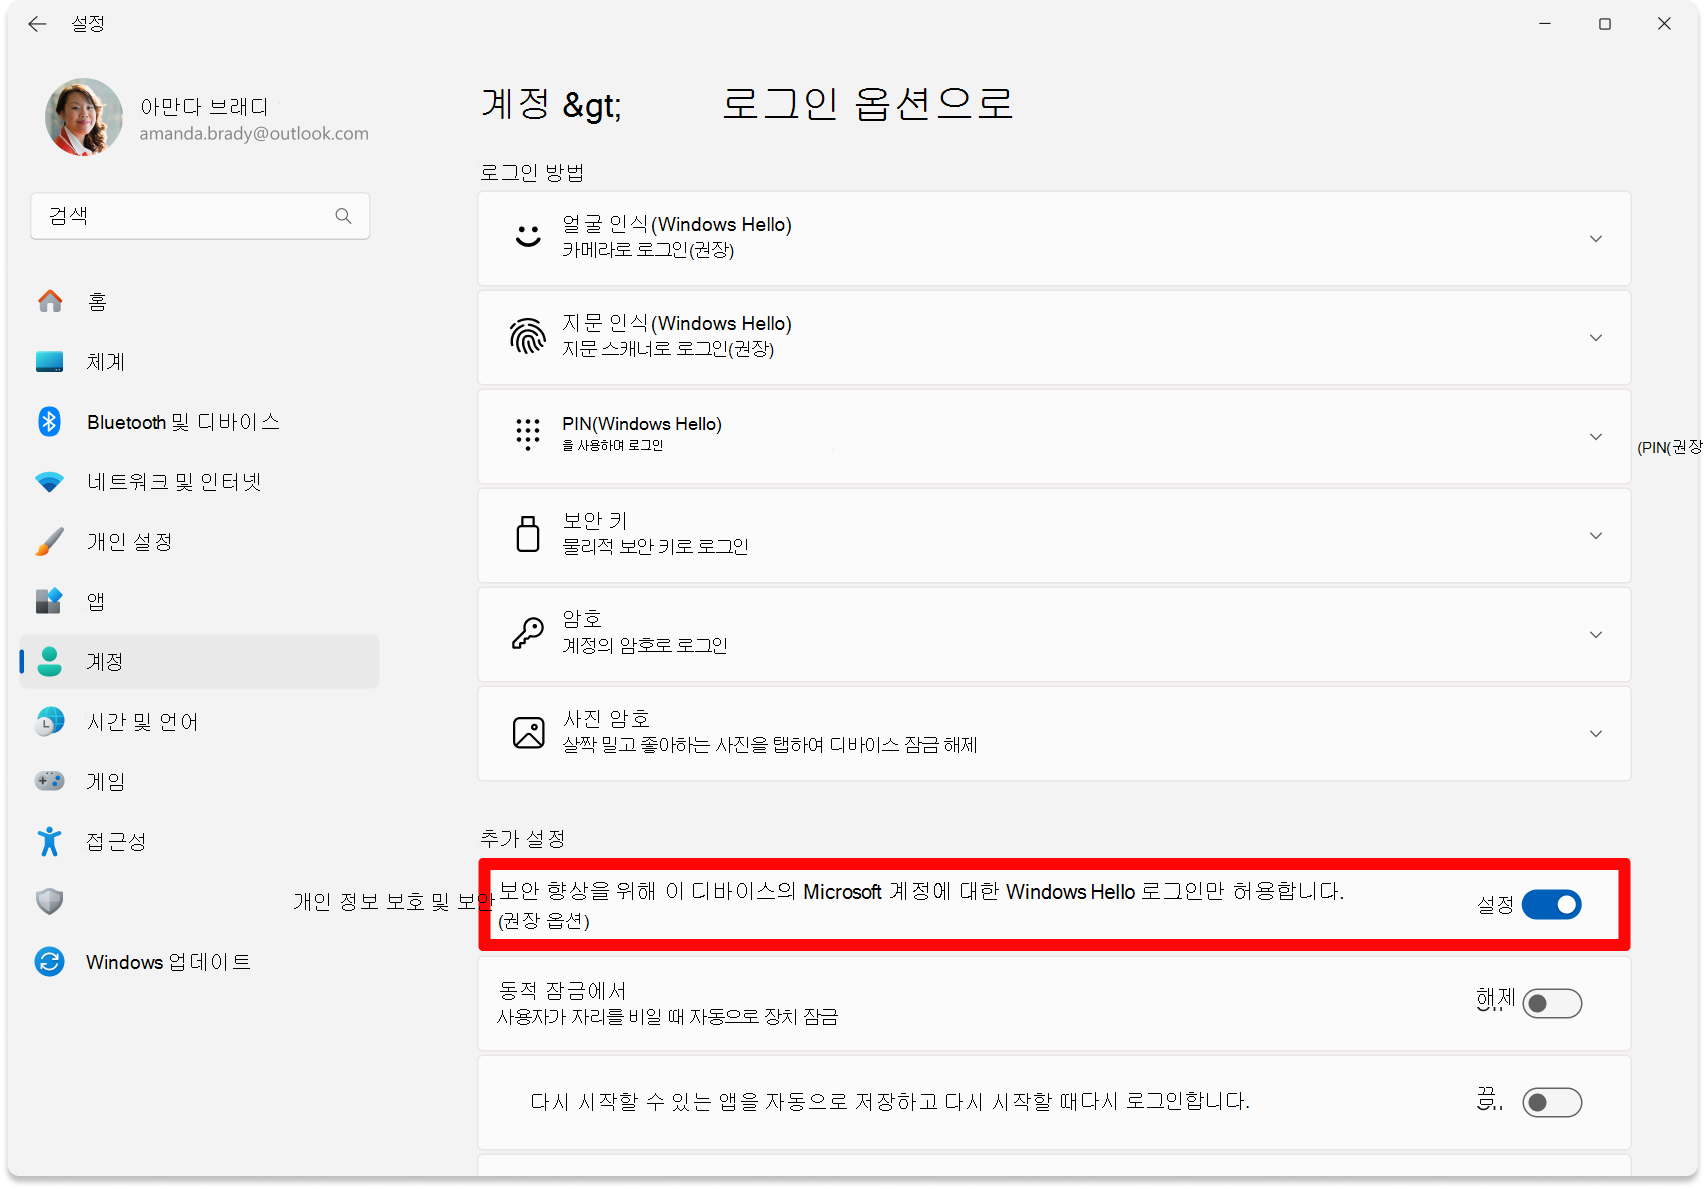Image resolution: width=1704 pixels, height=1188 pixels.
Task: Maximize the Settings window
Action: click(x=1605, y=24)
